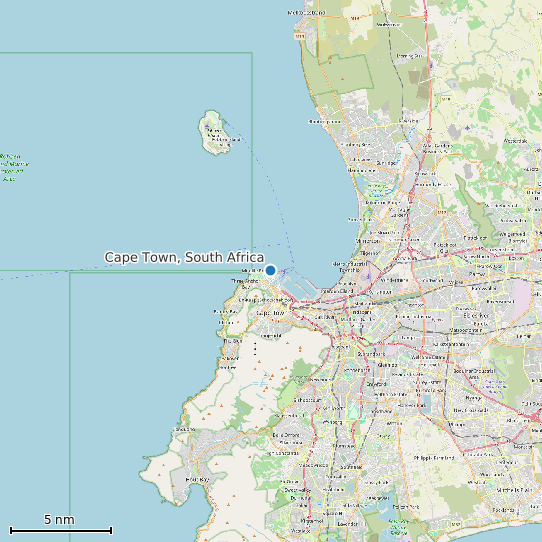Click the 'Pelican Park' place label
Image resolution: width=542 pixels, height=542 pixels.
(x=406, y=507)
